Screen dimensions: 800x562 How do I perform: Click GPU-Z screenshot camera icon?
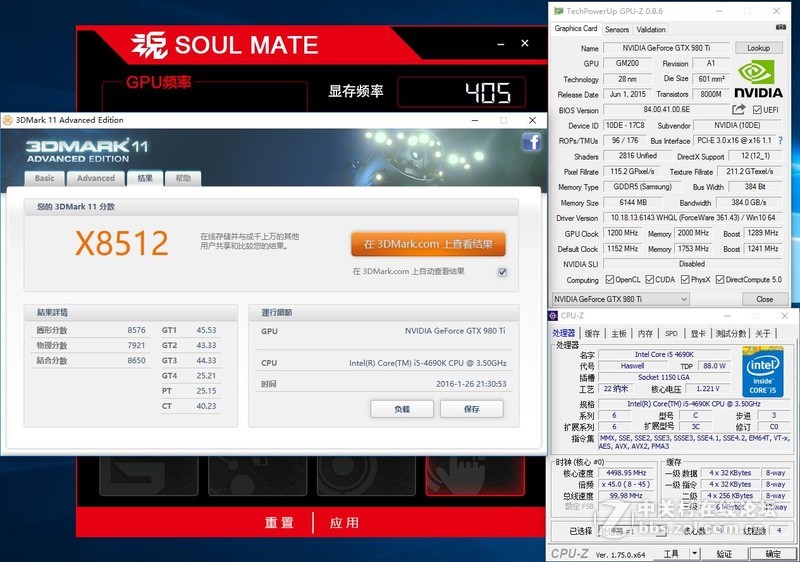point(780,27)
